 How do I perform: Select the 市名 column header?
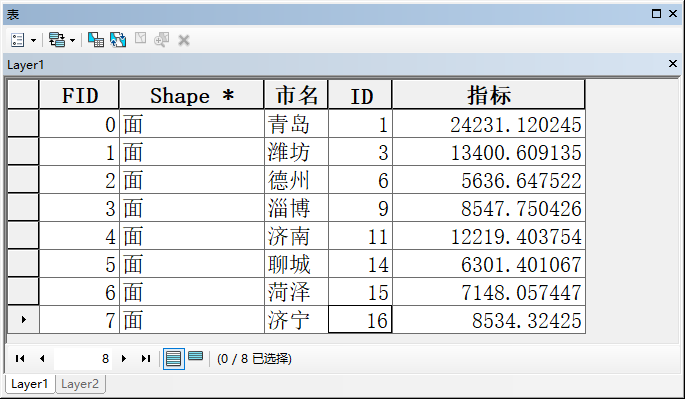point(296,94)
